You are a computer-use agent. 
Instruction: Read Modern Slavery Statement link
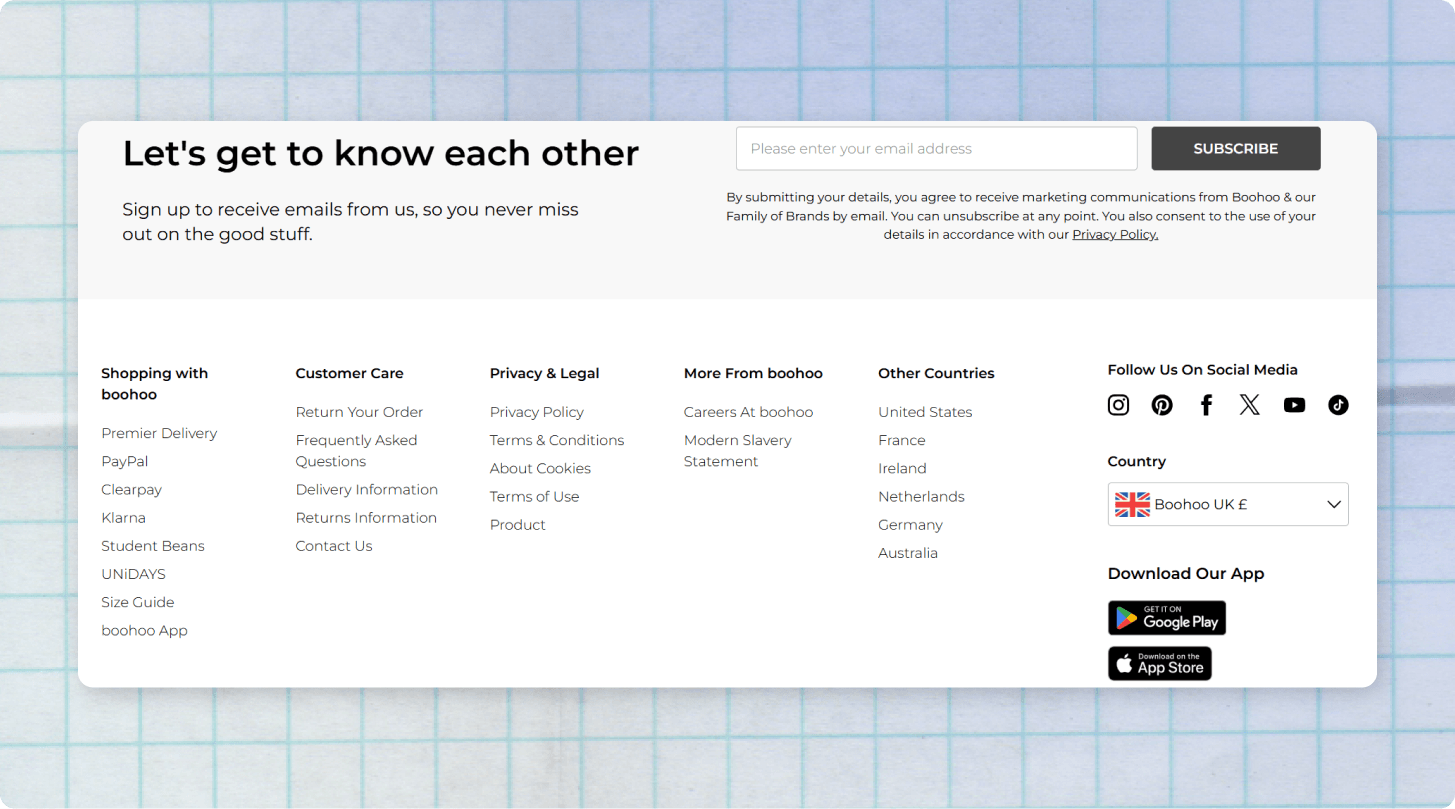click(738, 450)
